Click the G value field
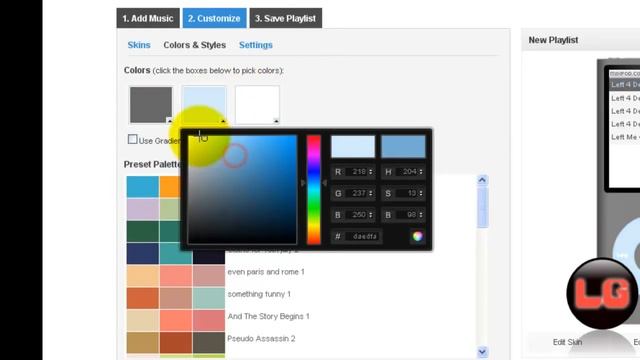This screenshot has height=360, width=640. coord(353,193)
